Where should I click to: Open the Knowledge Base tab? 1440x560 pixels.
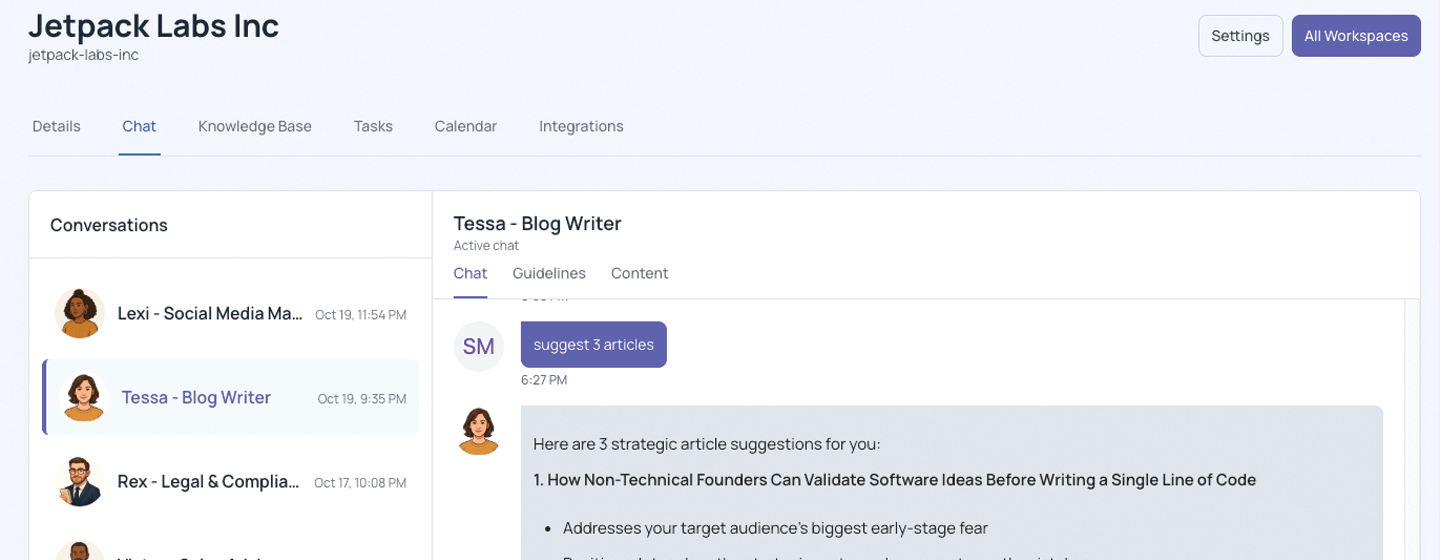point(255,126)
